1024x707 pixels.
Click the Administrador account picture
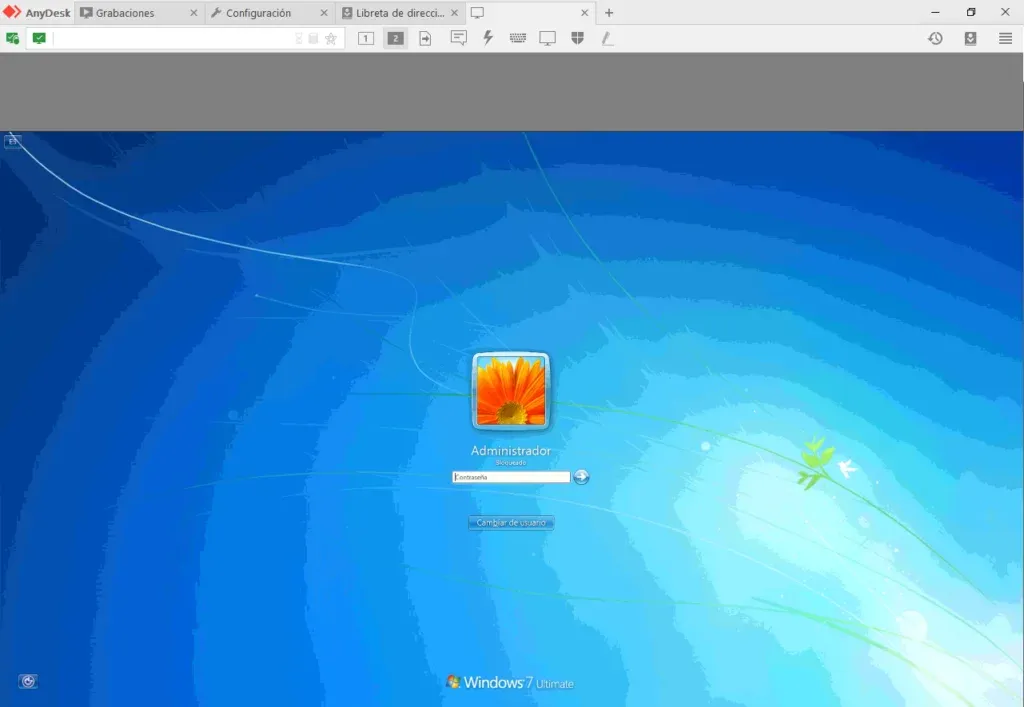511,391
